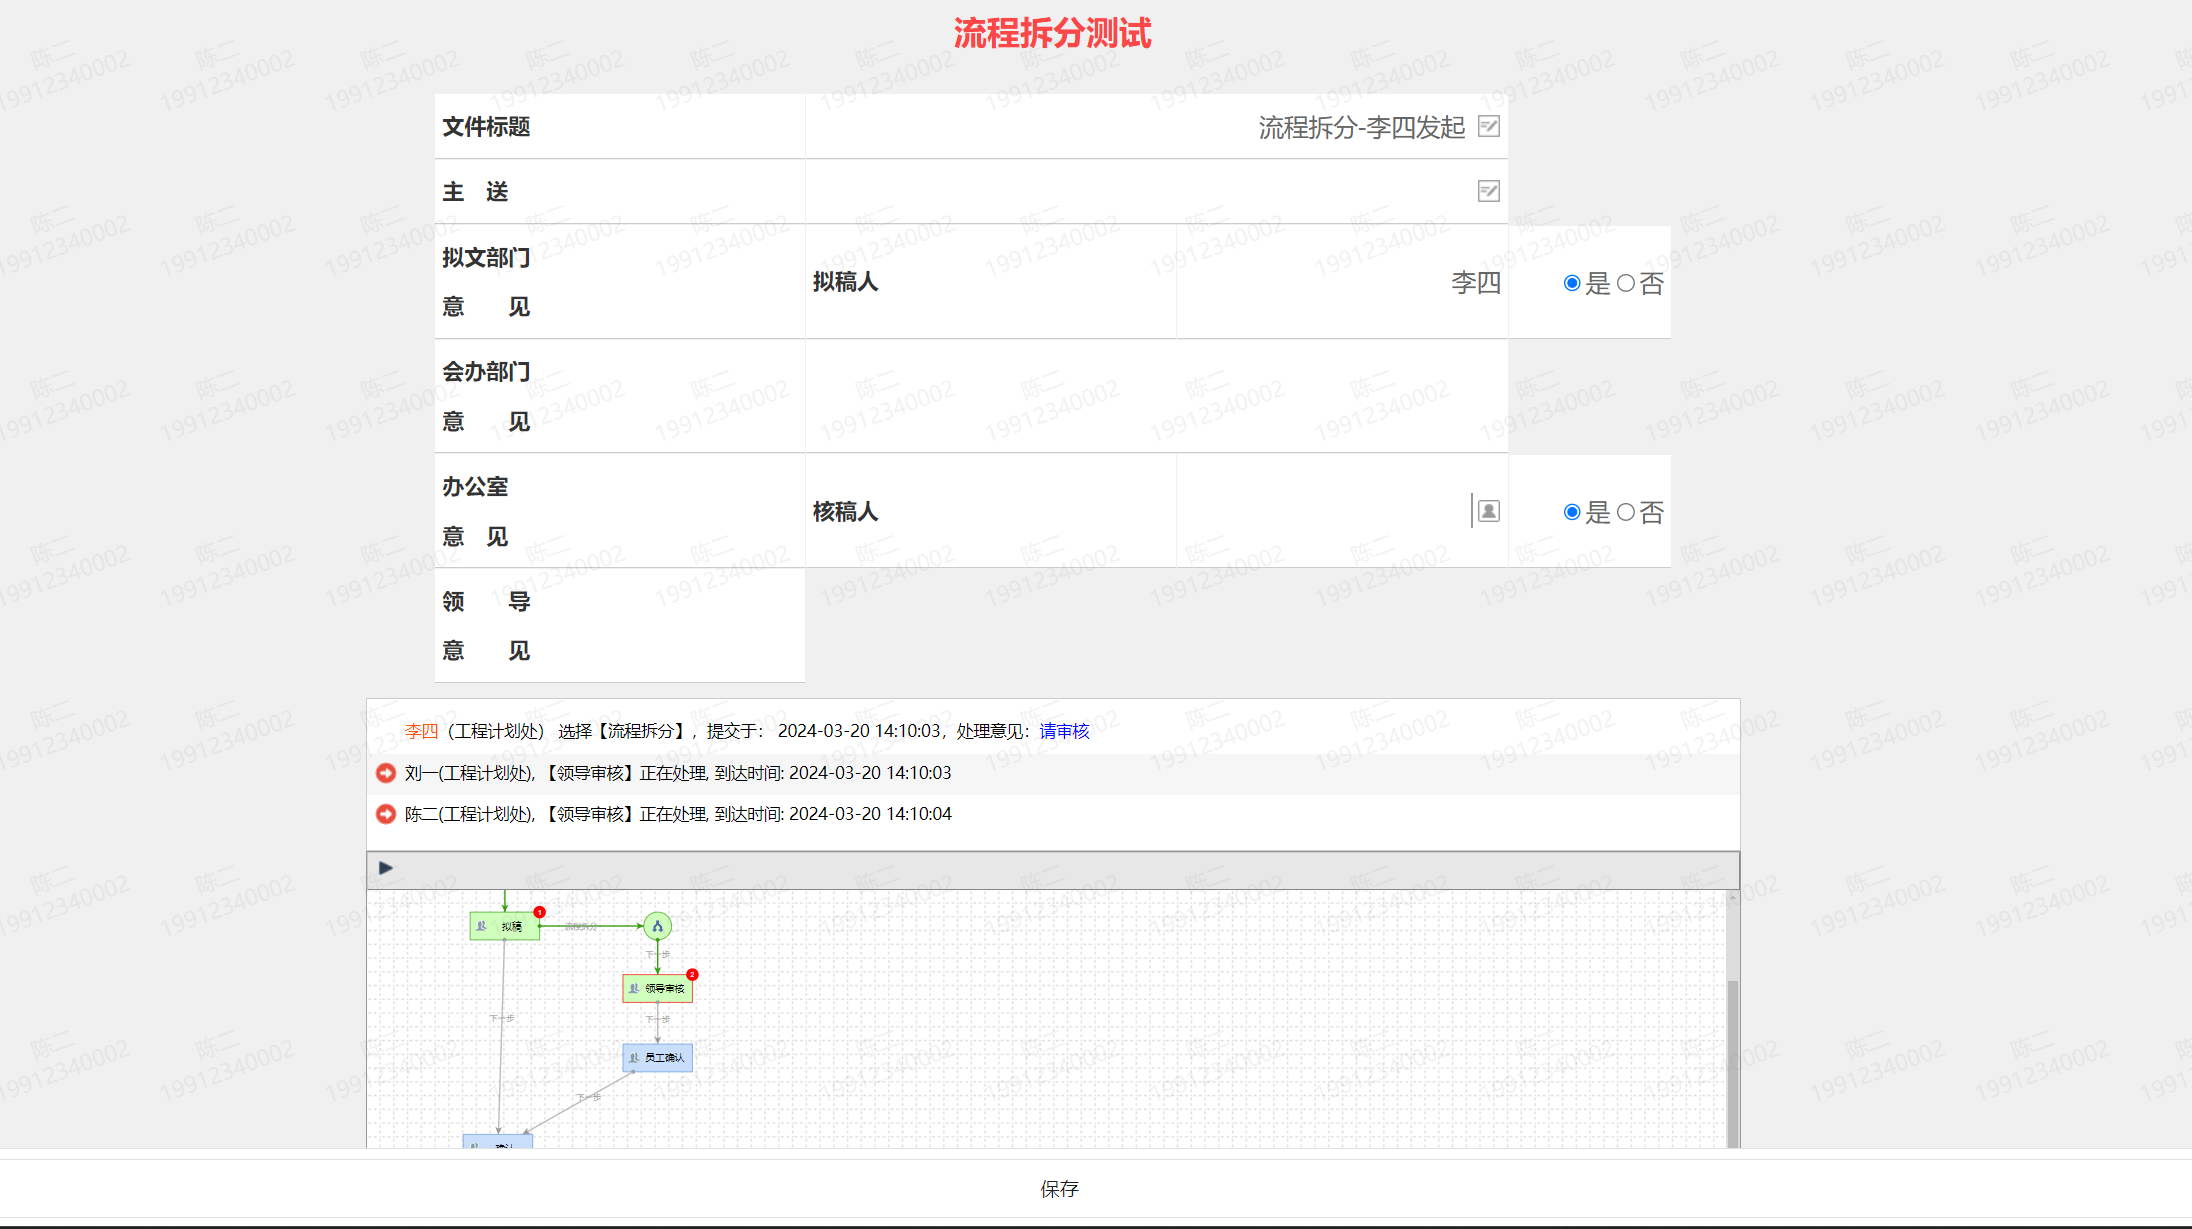Select the 员工确认 flowchart node
The image size is (2192, 1229).
[657, 1057]
